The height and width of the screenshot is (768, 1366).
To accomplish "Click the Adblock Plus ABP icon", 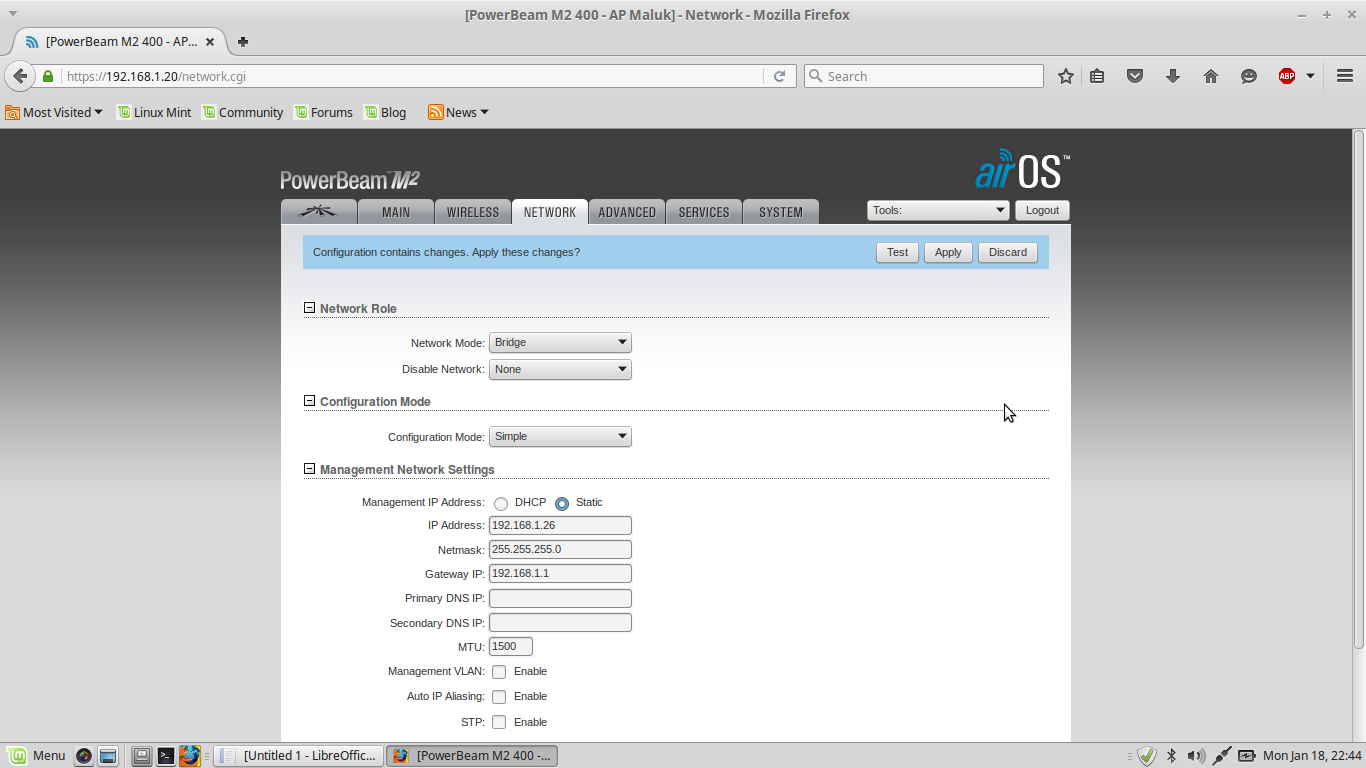I will point(1287,76).
